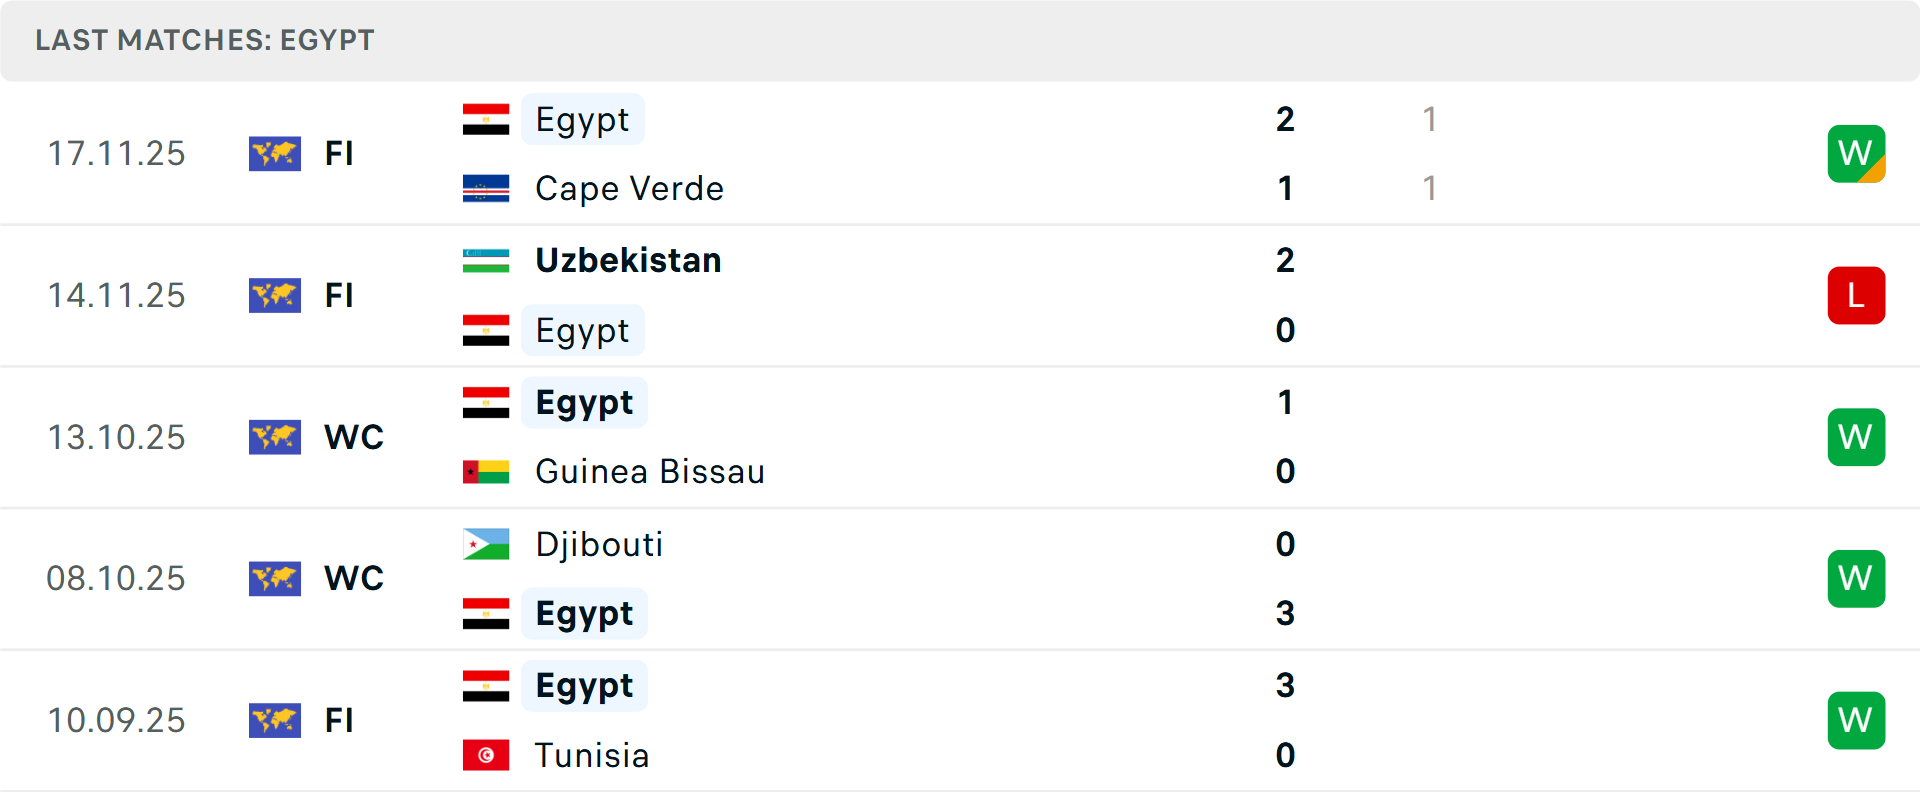Open the Djibouti team link

click(599, 544)
